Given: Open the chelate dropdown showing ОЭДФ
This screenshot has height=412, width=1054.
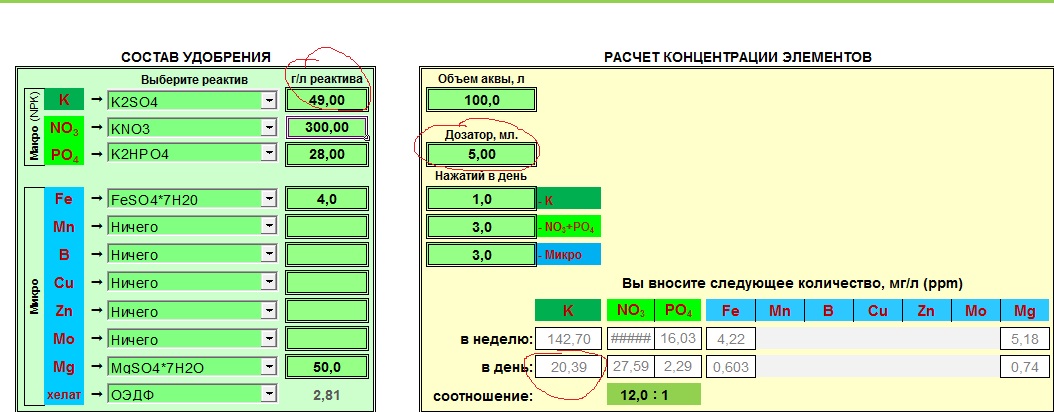Looking at the screenshot, I should 268,396.
